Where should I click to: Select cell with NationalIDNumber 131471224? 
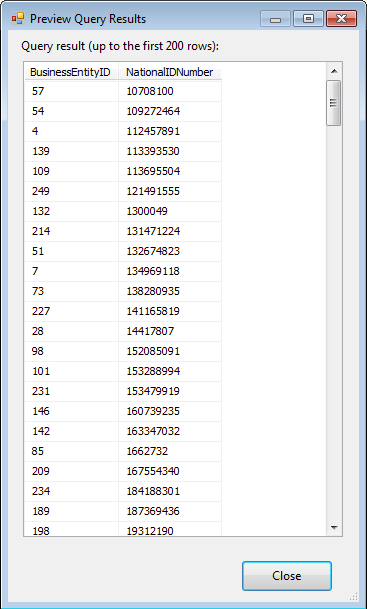pyautogui.click(x=170, y=231)
